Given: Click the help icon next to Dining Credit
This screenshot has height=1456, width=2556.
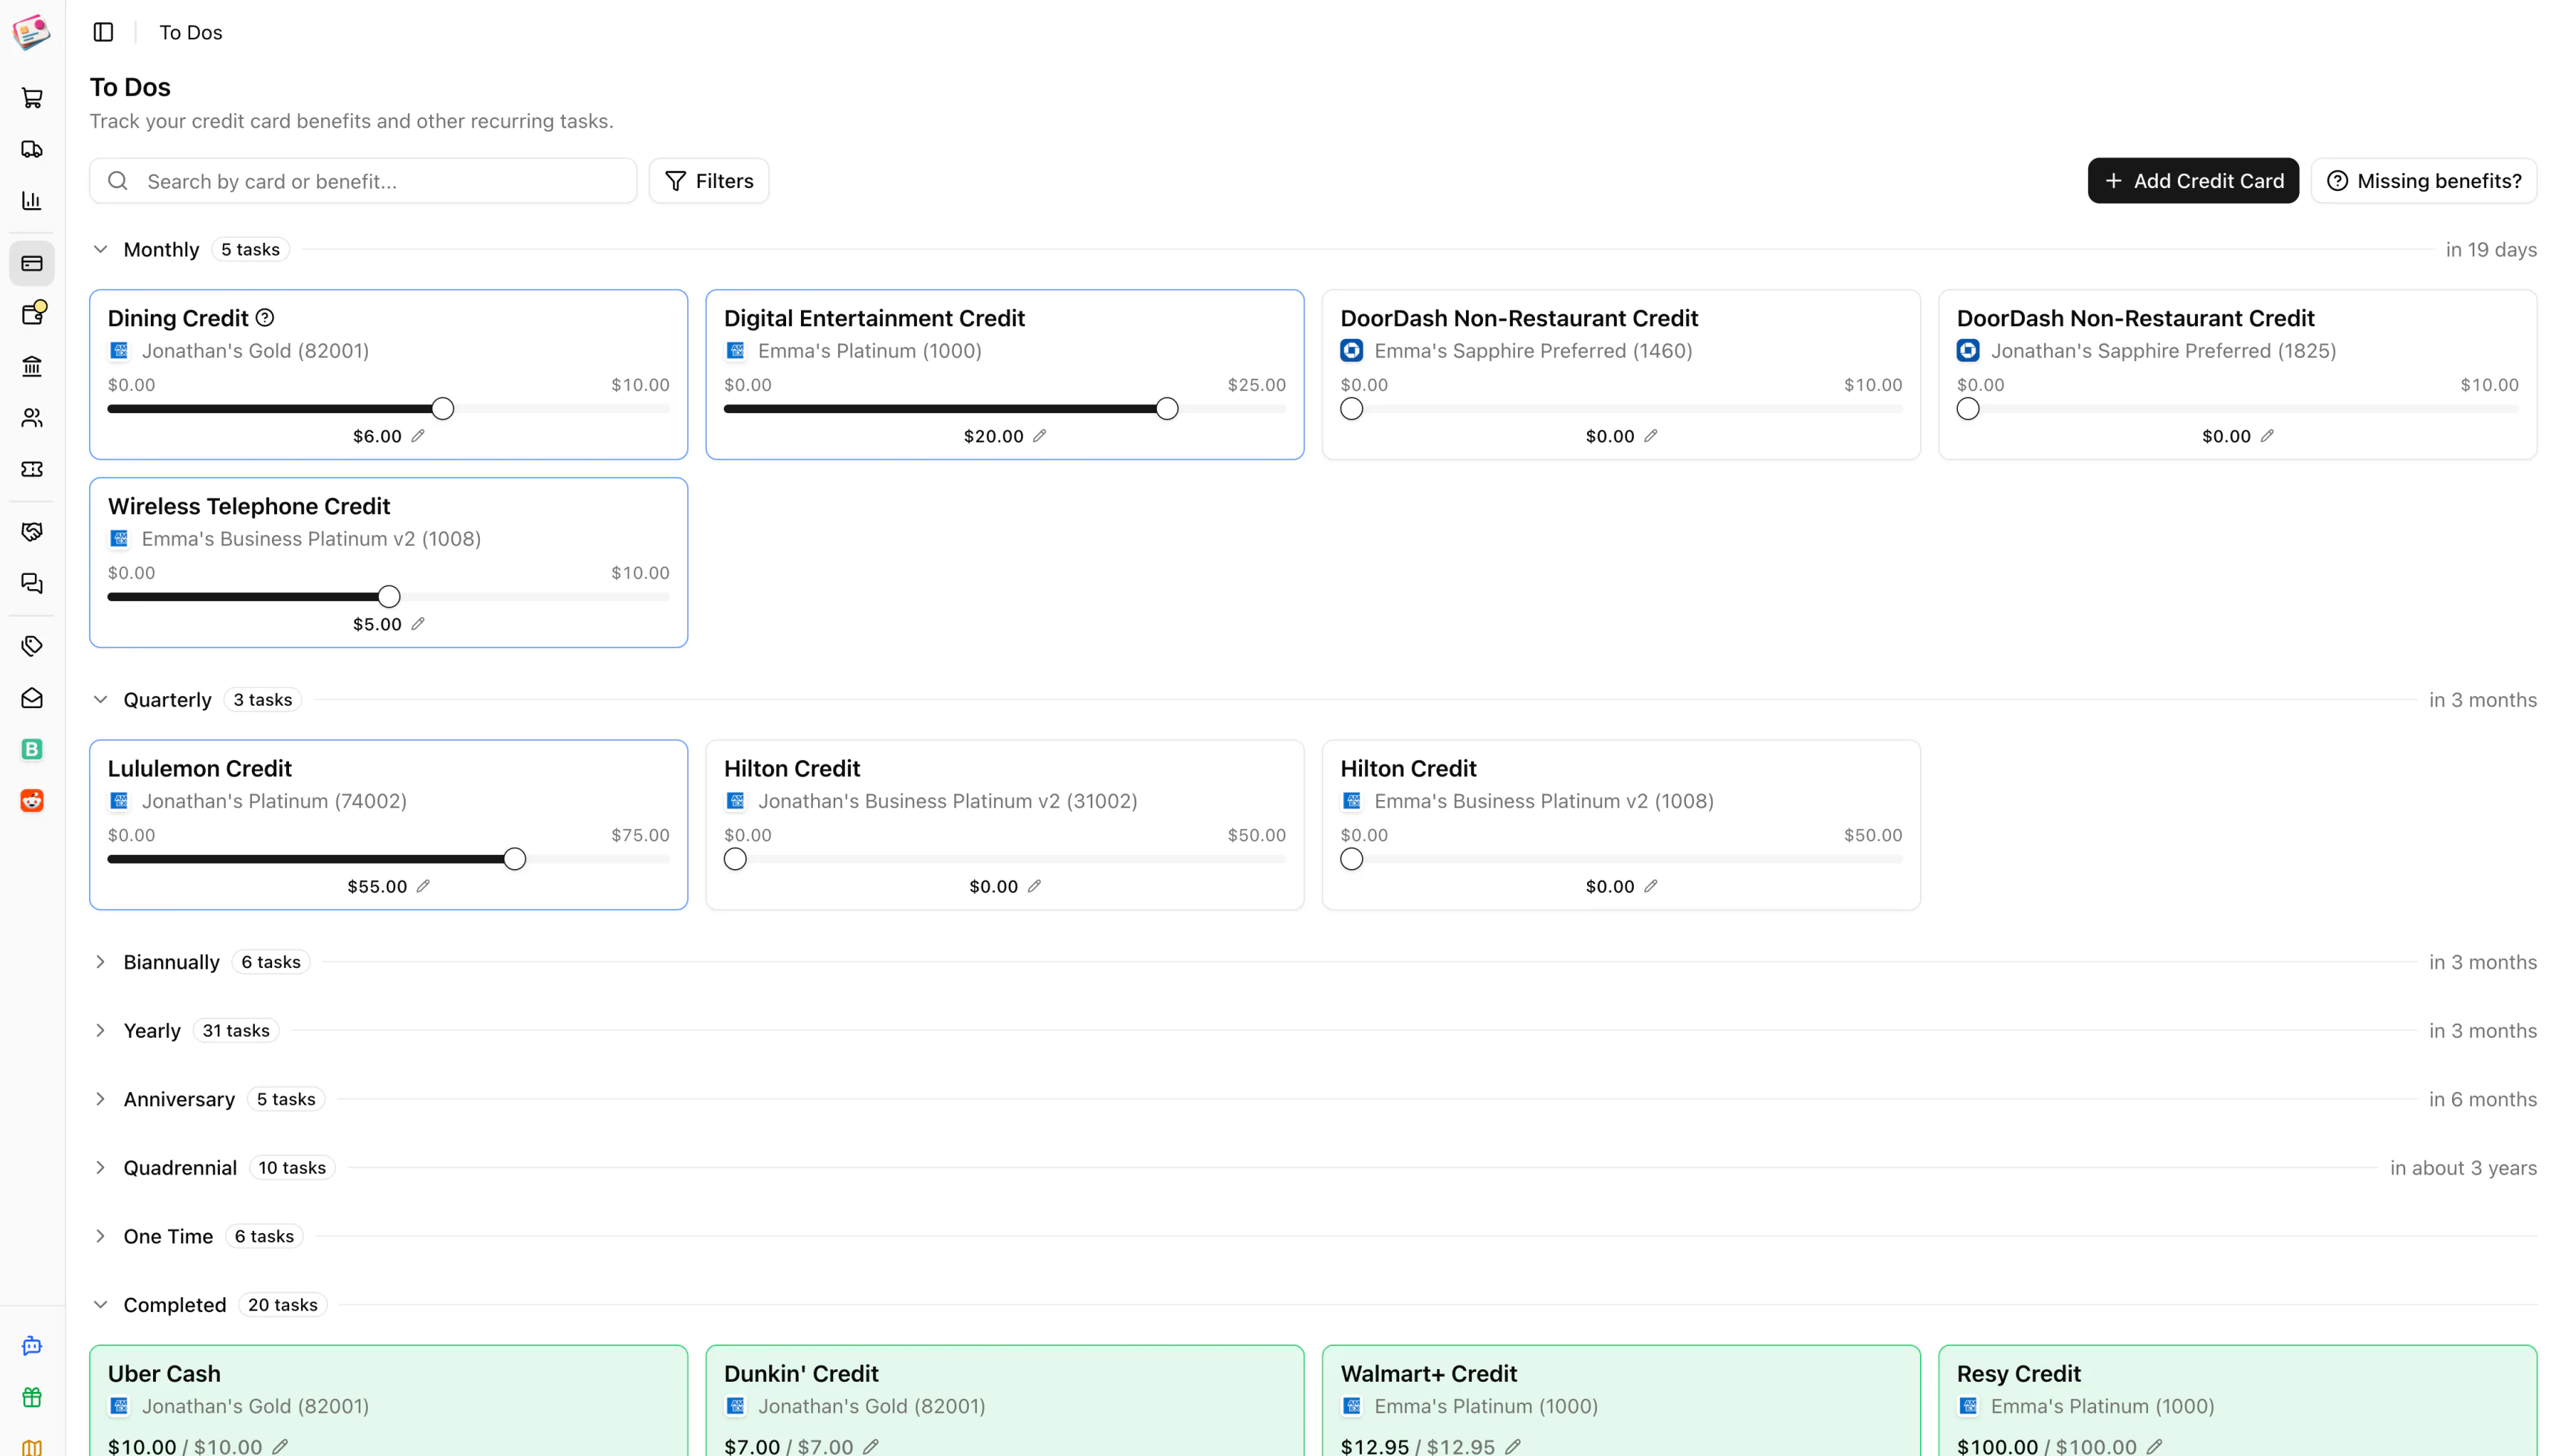Looking at the screenshot, I should [x=265, y=318].
